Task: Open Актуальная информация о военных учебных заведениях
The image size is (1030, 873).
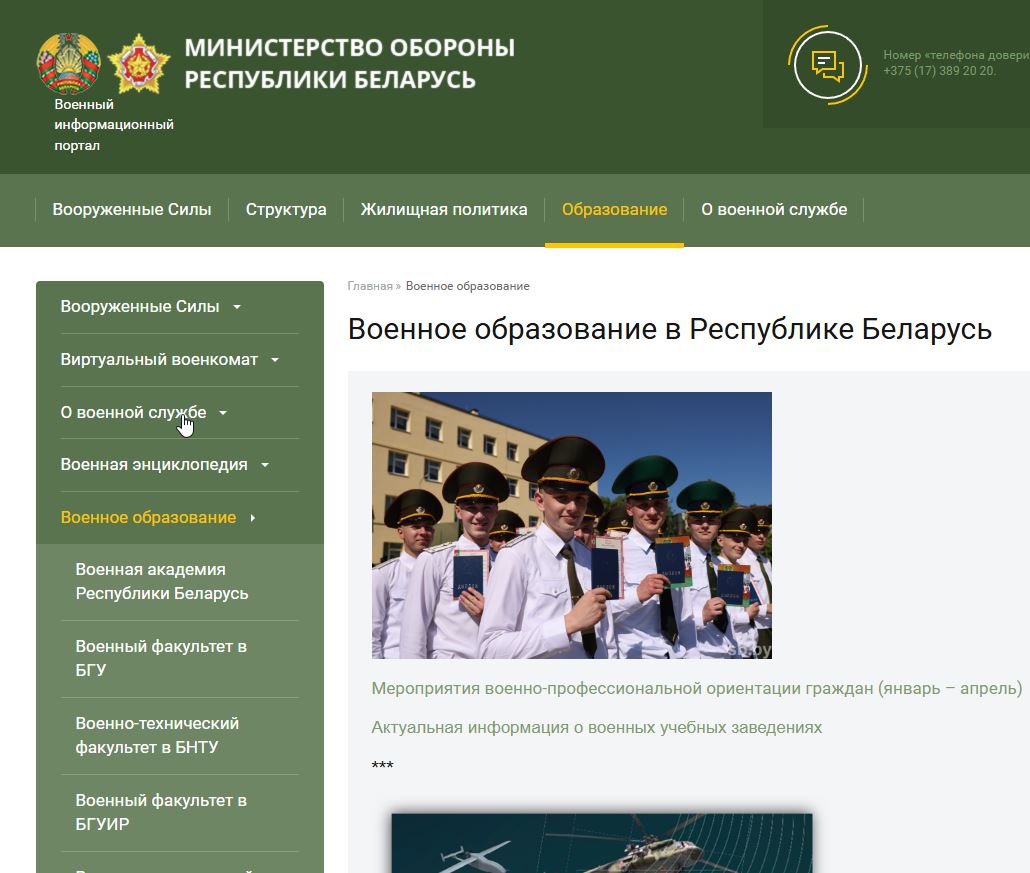Action: point(596,727)
